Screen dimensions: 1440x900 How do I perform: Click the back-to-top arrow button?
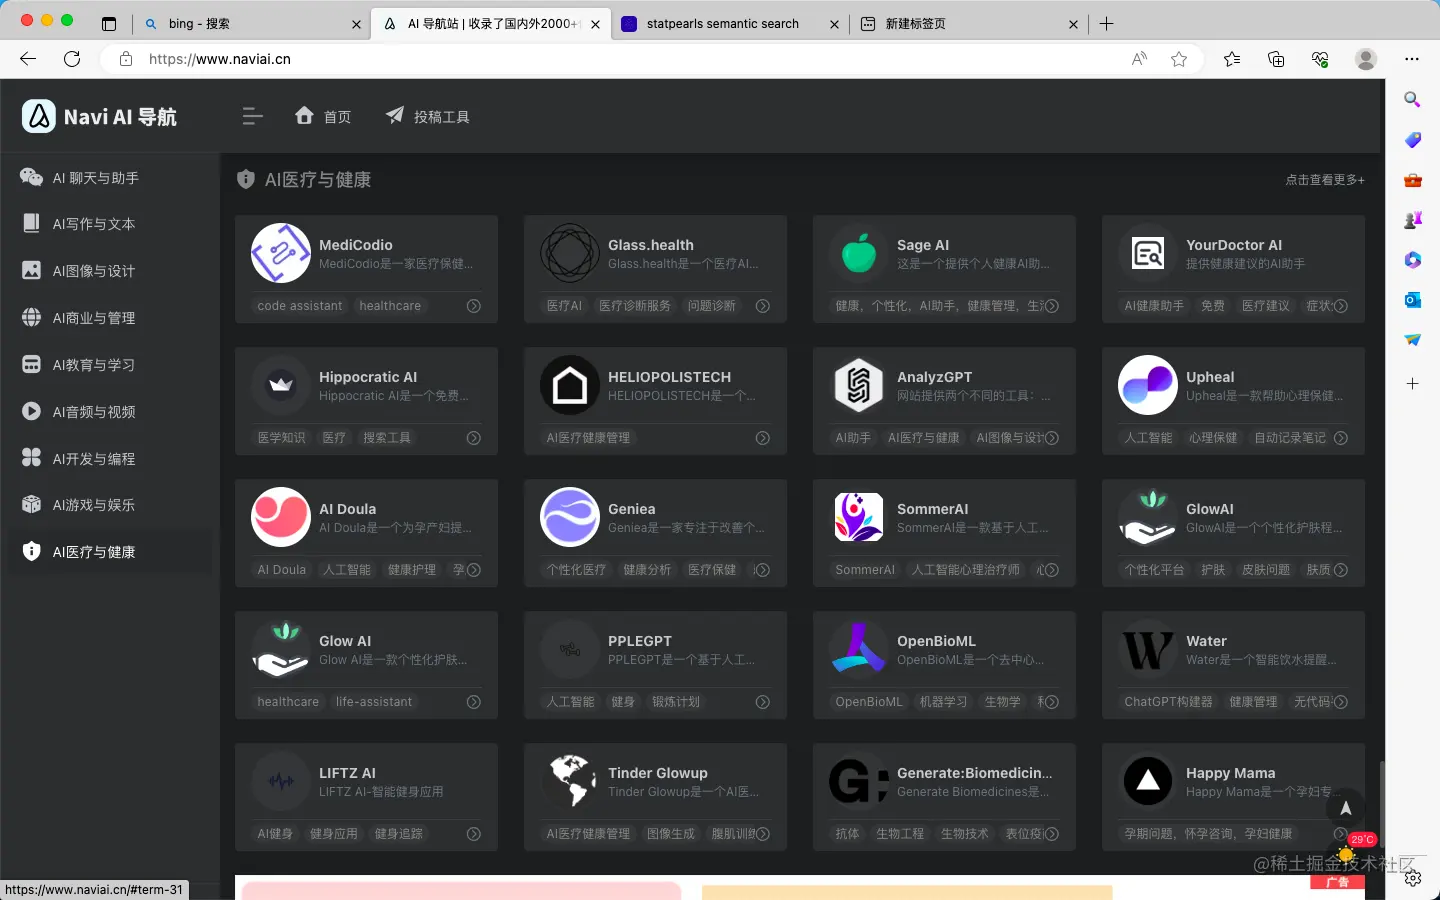tap(1345, 808)
